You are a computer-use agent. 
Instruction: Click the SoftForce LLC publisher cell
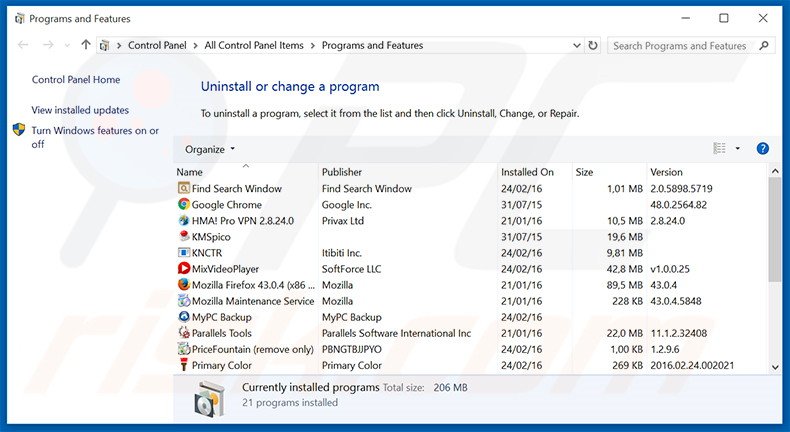click(352, 269)
